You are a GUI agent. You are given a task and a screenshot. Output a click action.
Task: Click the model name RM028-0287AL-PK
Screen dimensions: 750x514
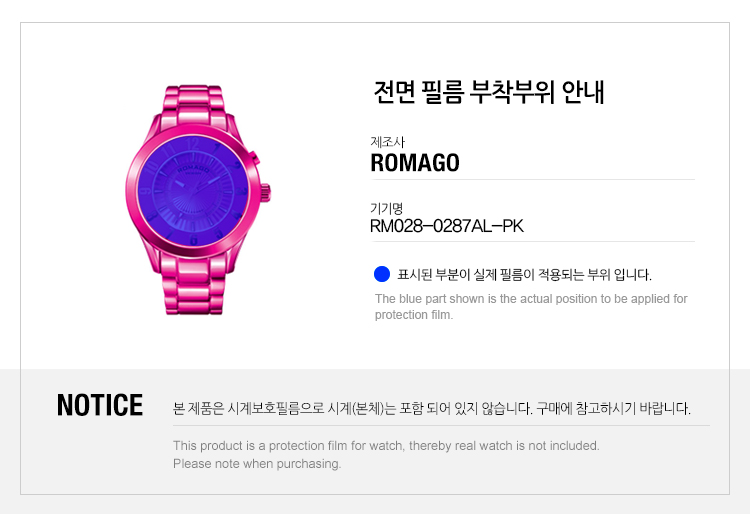(x=447, y=226)
